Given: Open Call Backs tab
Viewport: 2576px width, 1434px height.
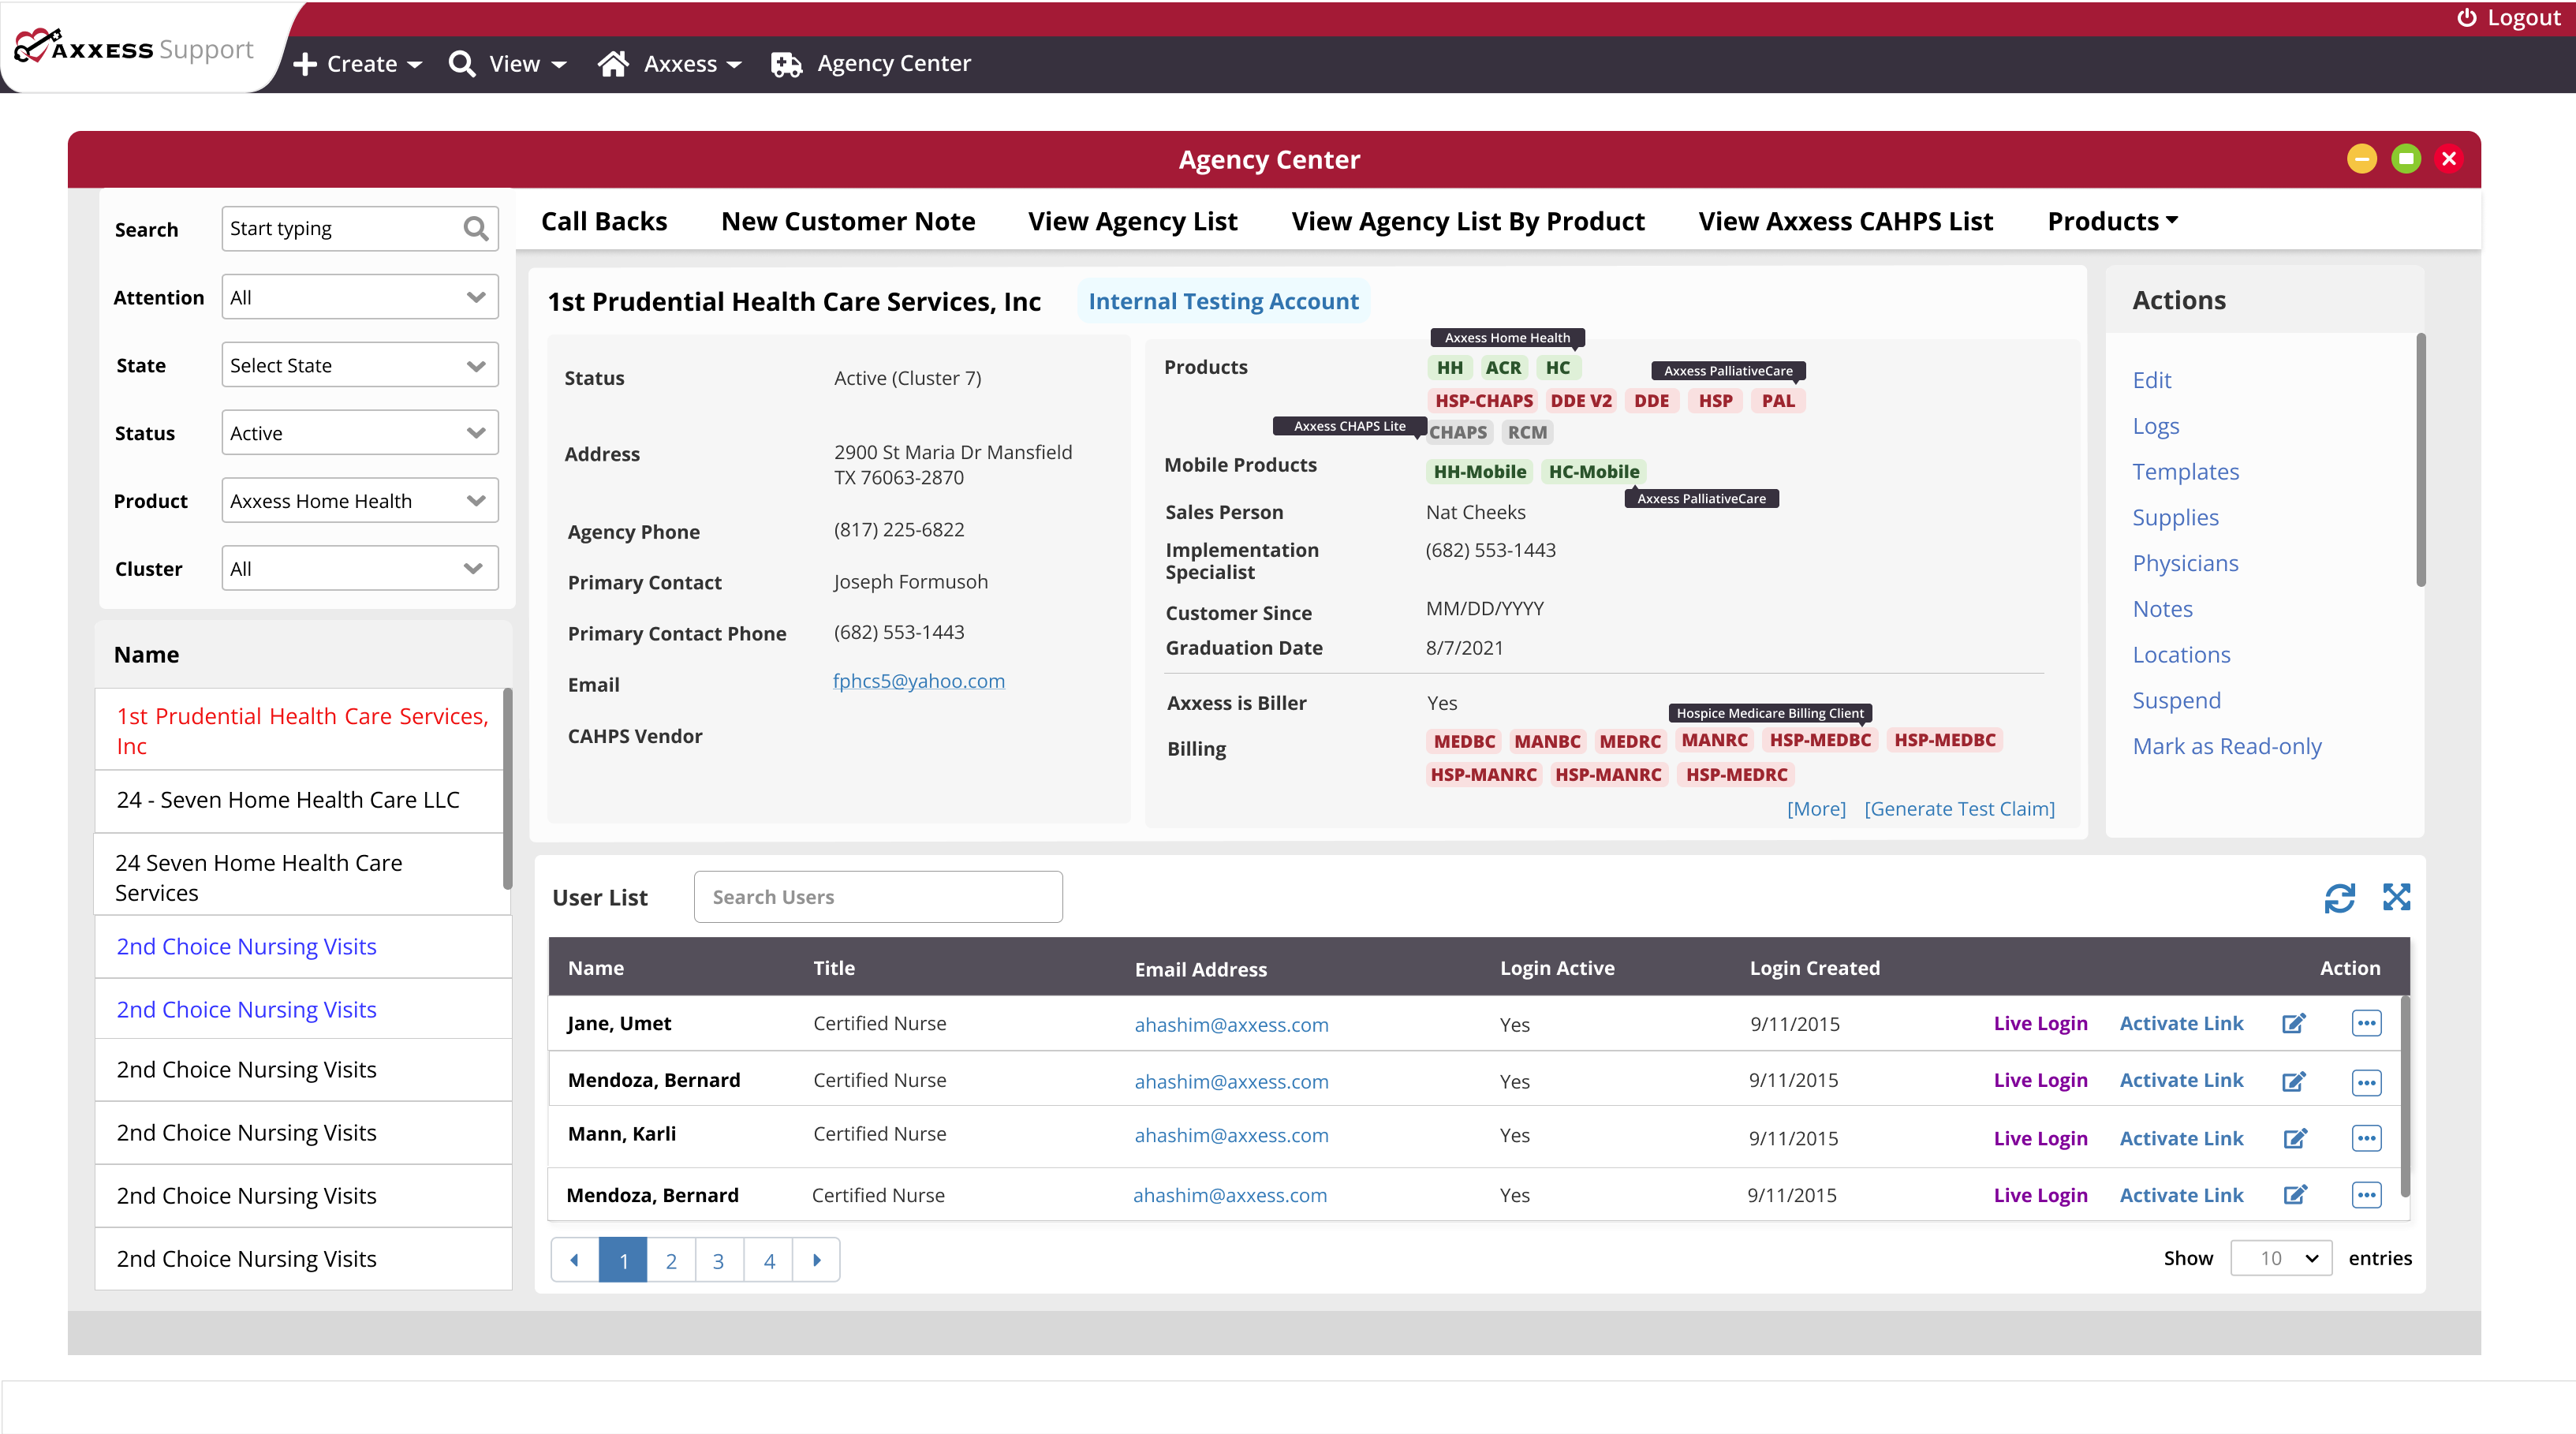Looking at the screenshot, I should tap(603, 221).
